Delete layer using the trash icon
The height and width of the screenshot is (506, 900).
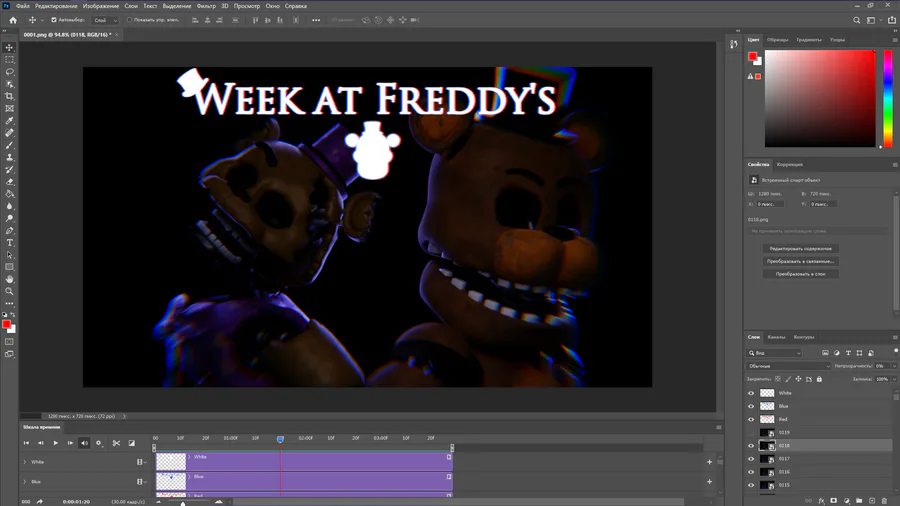884,501
